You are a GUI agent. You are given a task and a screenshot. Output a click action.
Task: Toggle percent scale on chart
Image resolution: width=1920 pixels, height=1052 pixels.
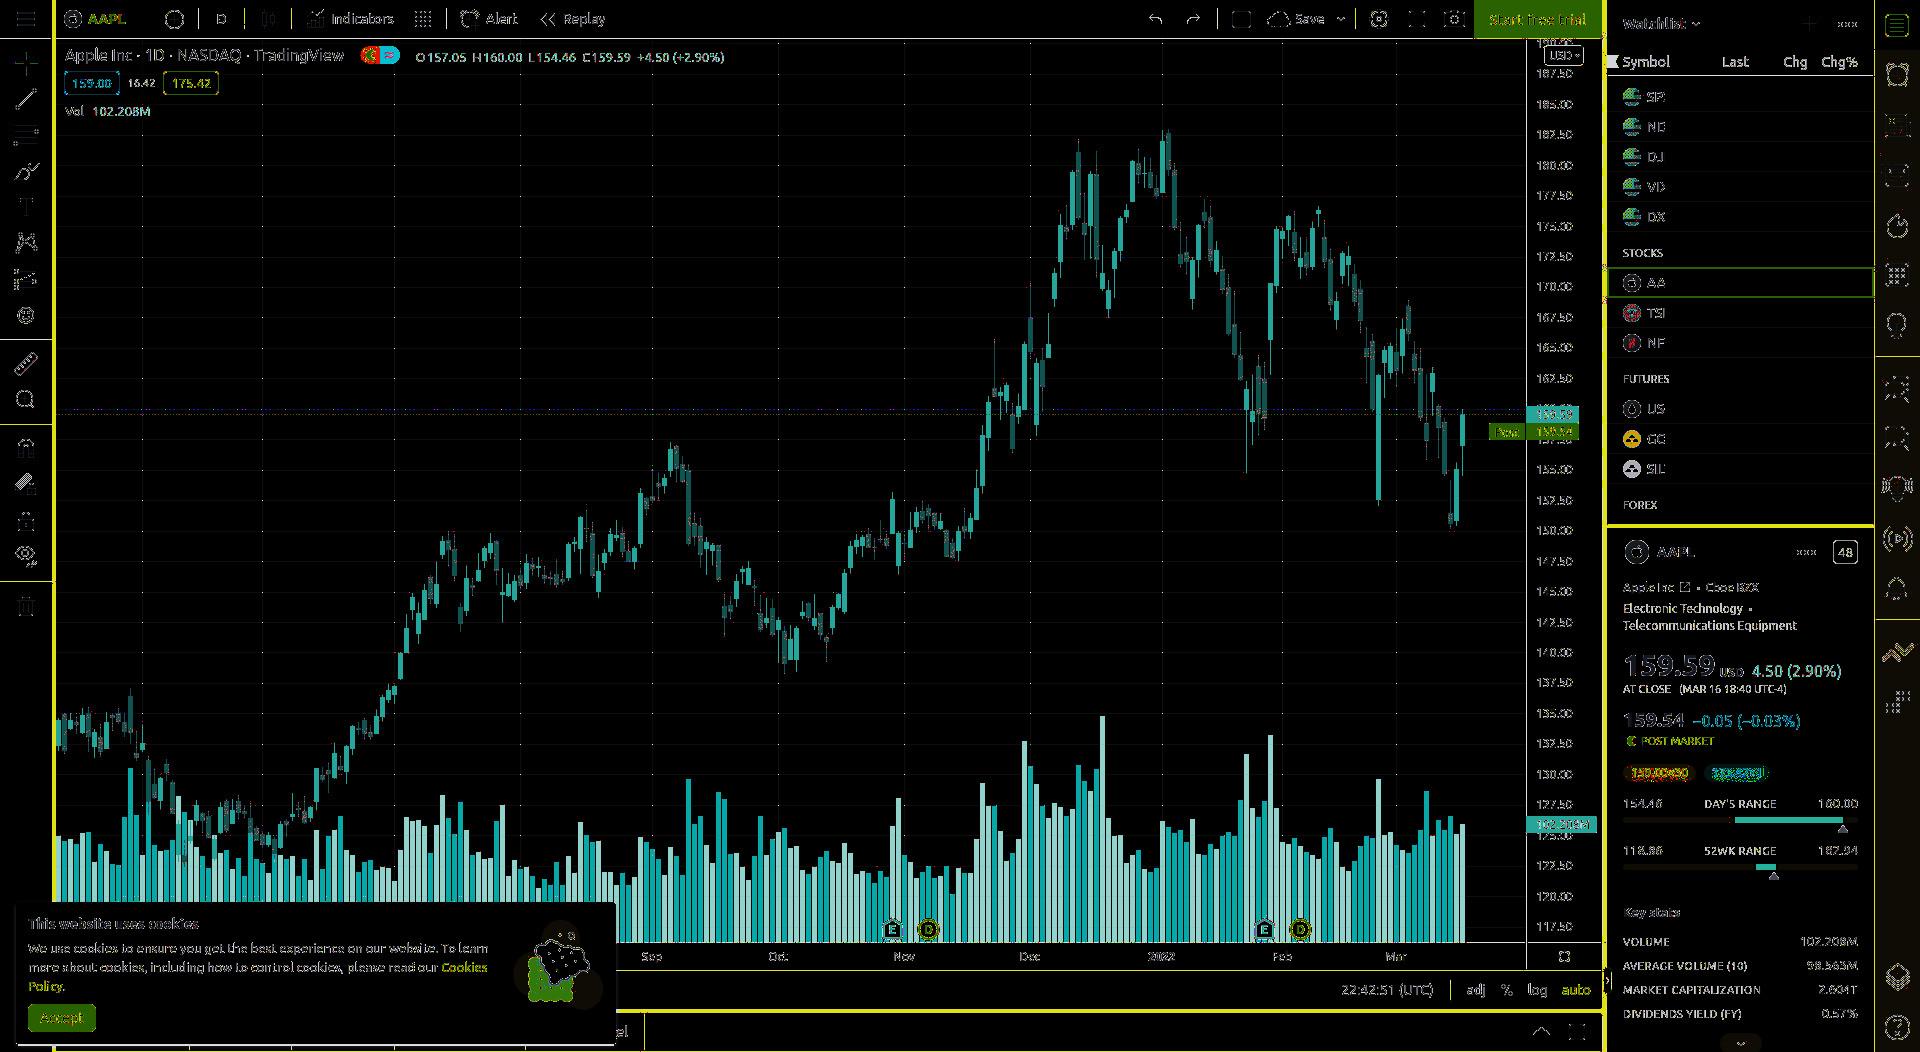coord(1507,990)
